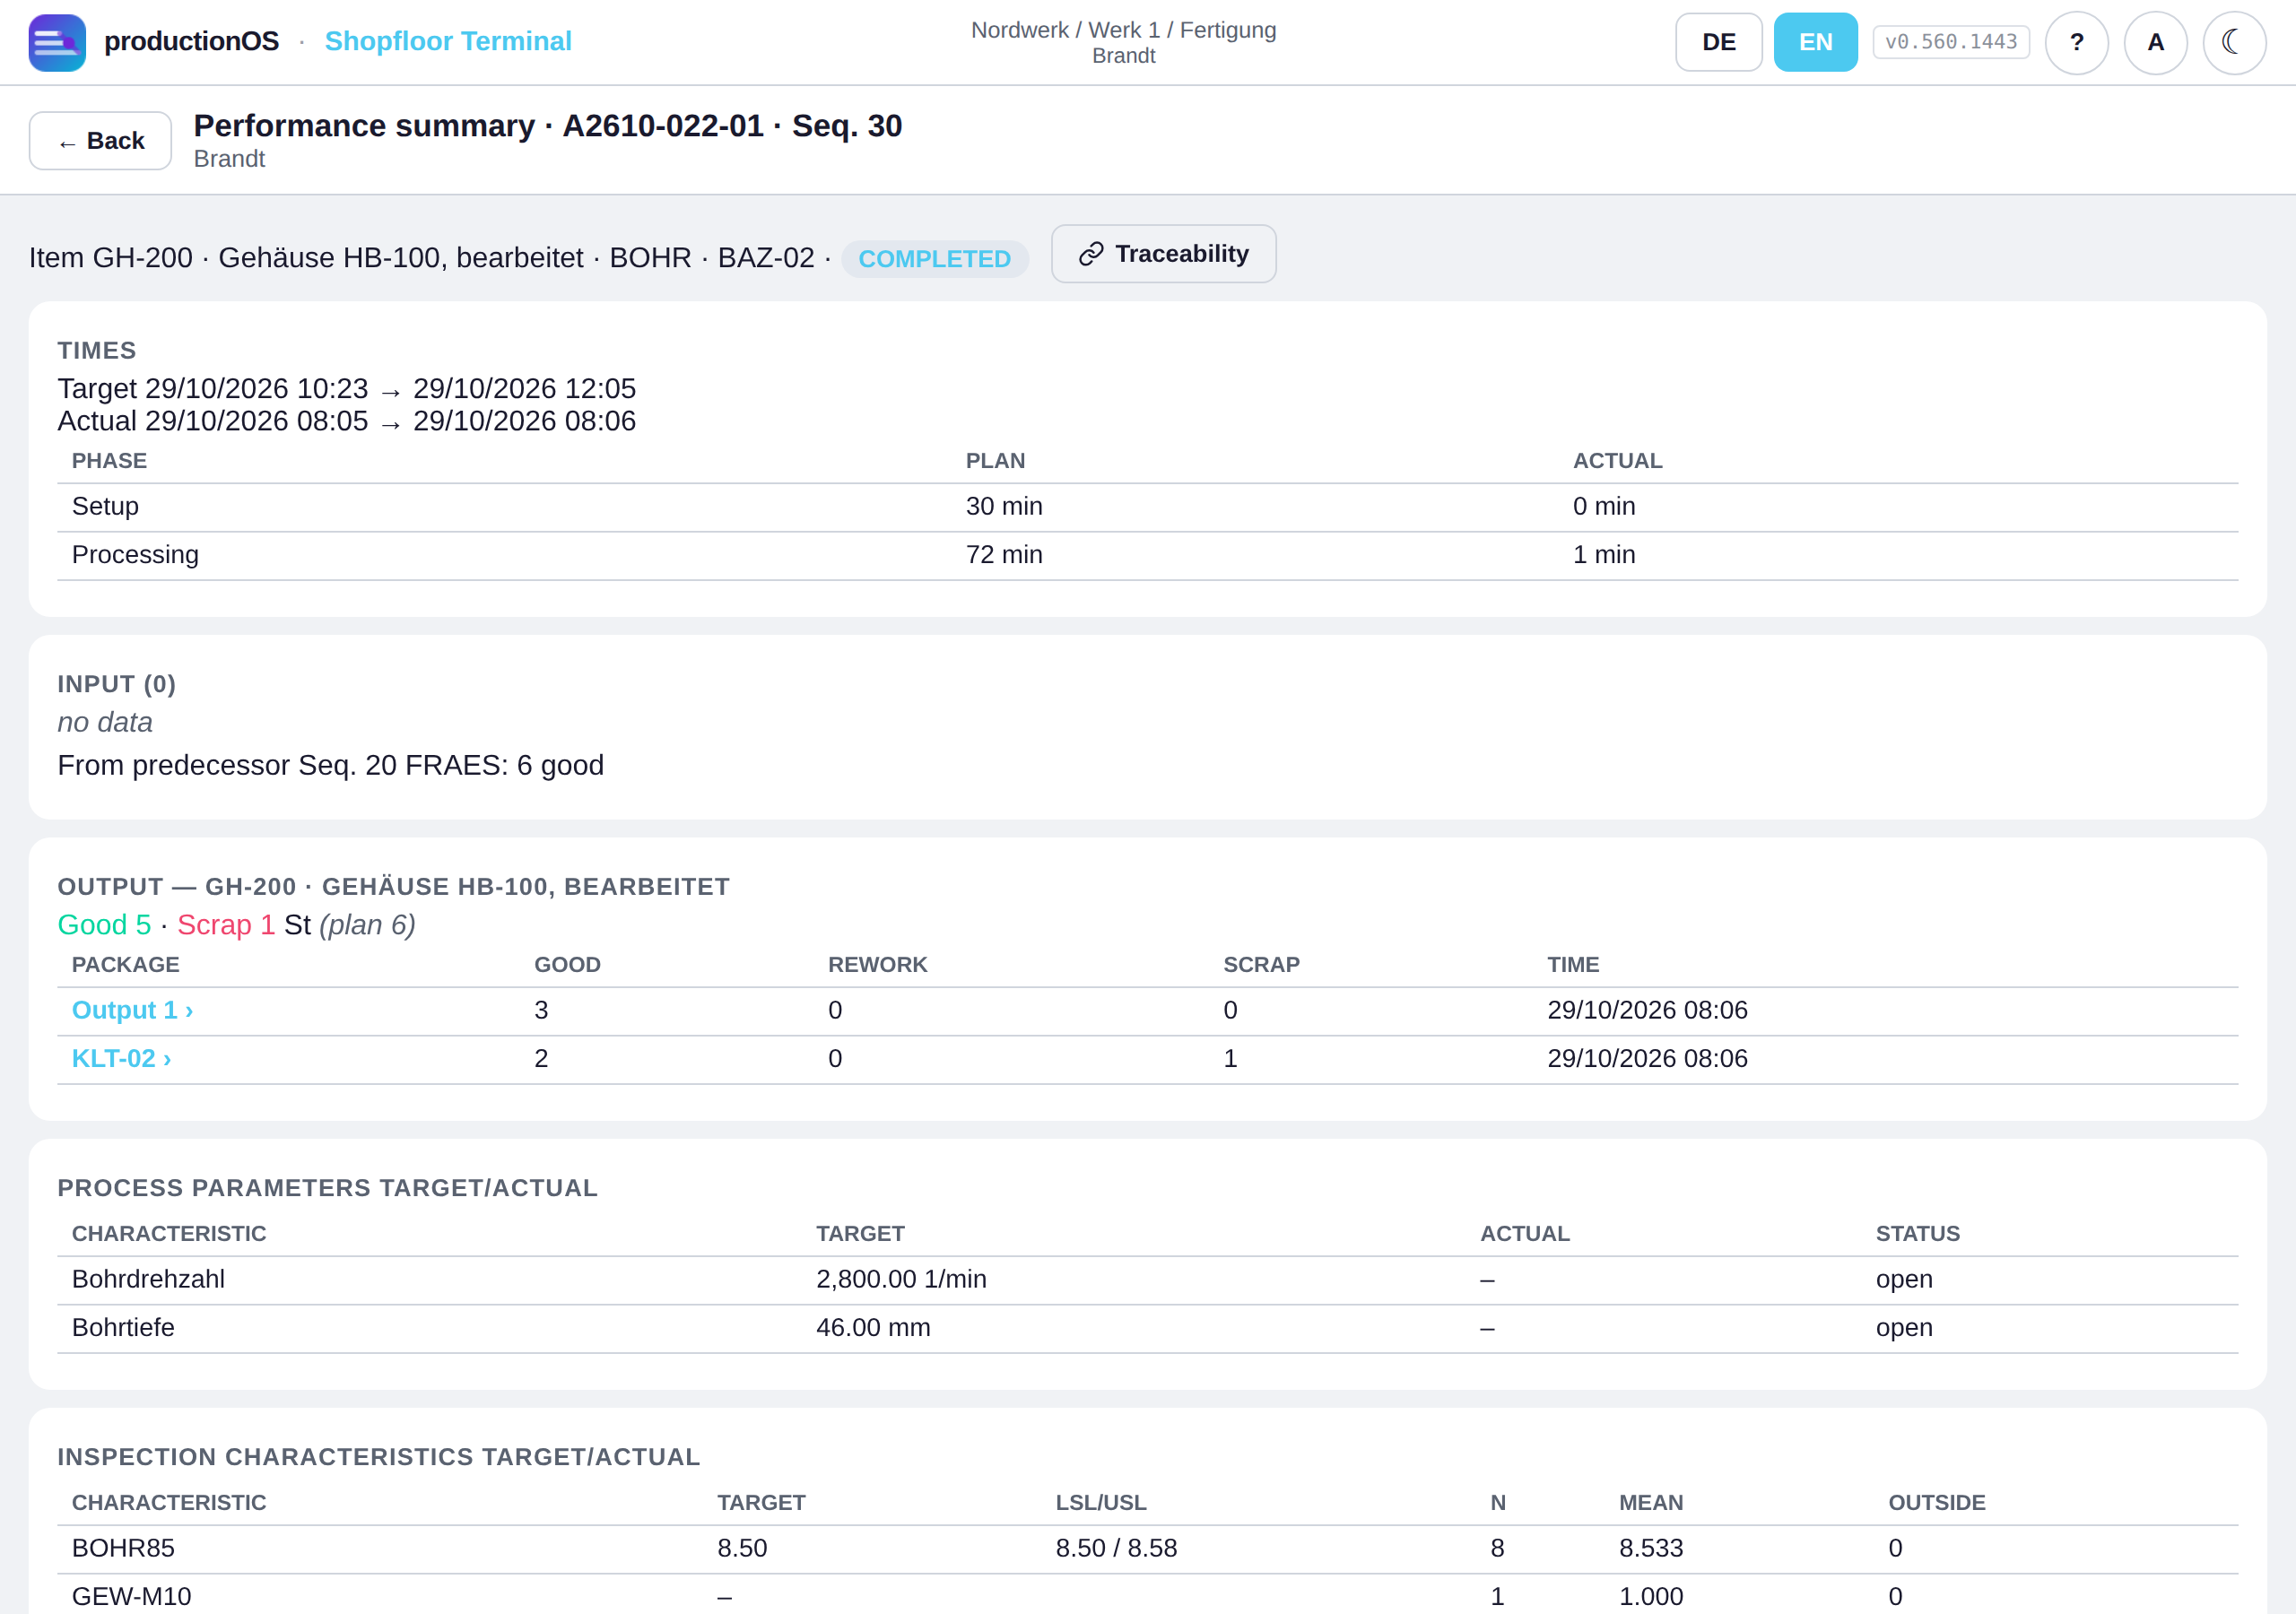2296x1614 pixels.
Task: Click the Target time range line
Action: 346,389
